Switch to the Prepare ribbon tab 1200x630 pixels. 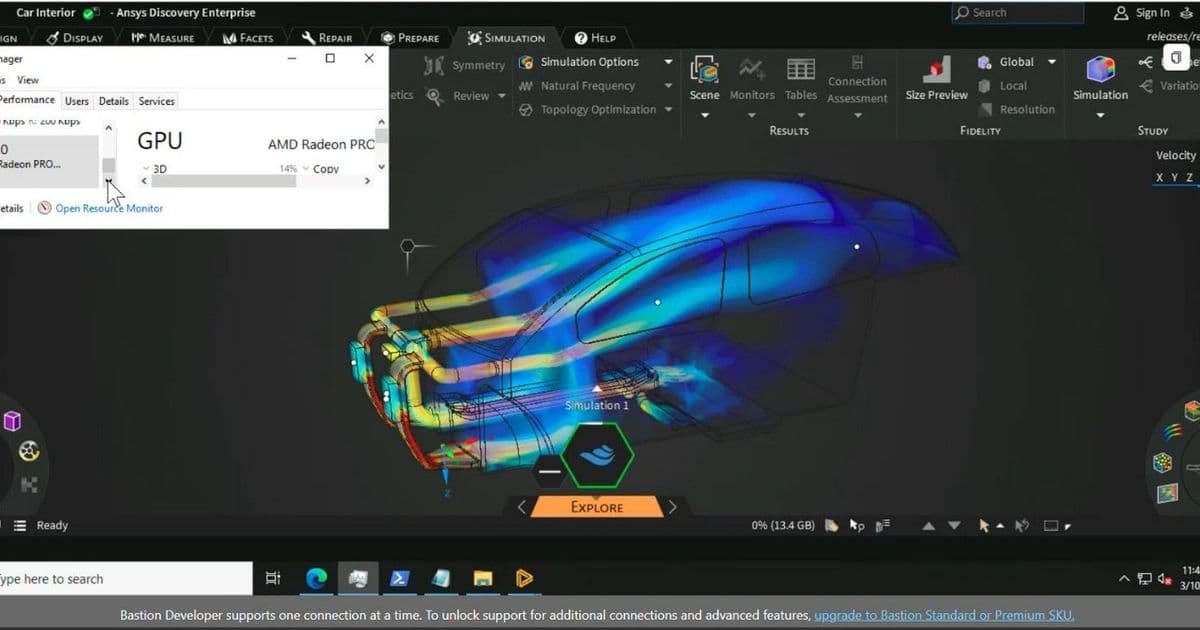point(410,38)
